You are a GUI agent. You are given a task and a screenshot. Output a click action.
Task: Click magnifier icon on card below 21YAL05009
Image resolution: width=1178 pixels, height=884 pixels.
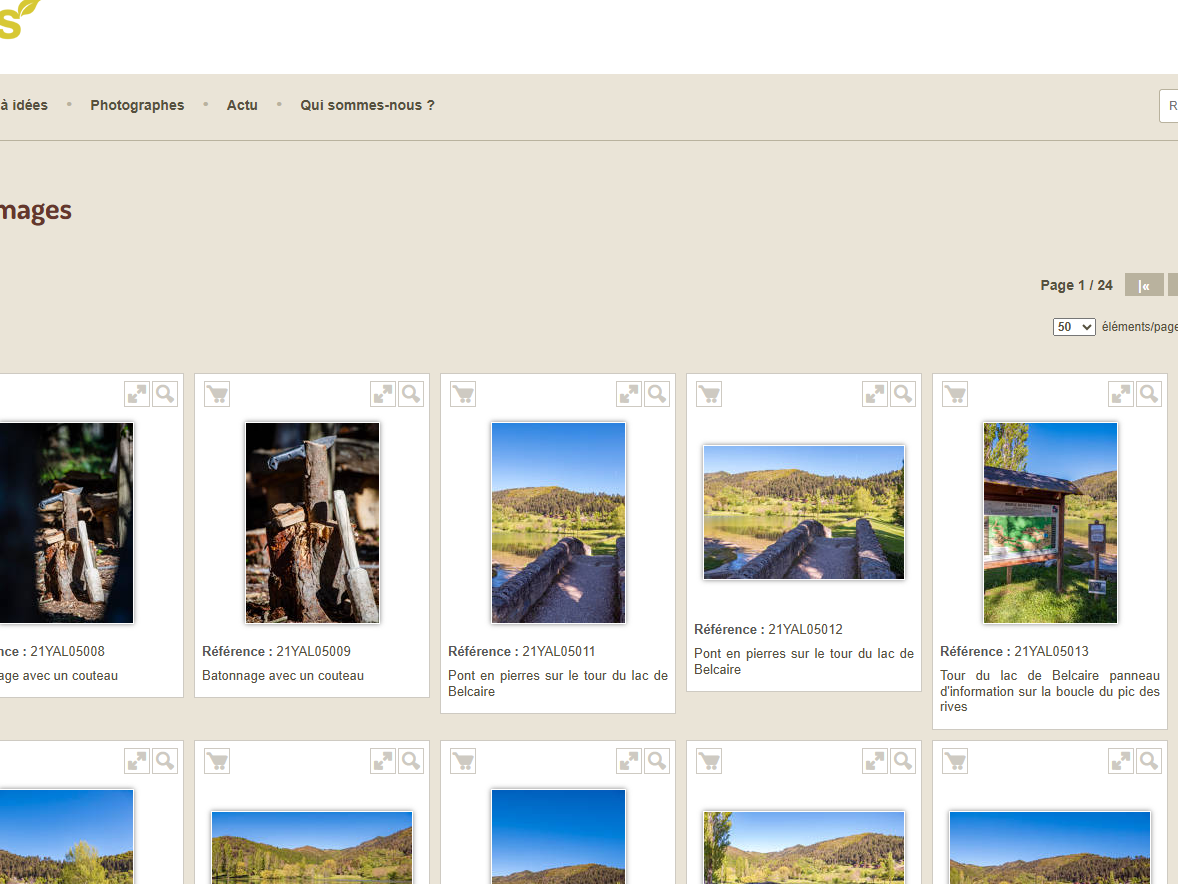click(411, 761)
